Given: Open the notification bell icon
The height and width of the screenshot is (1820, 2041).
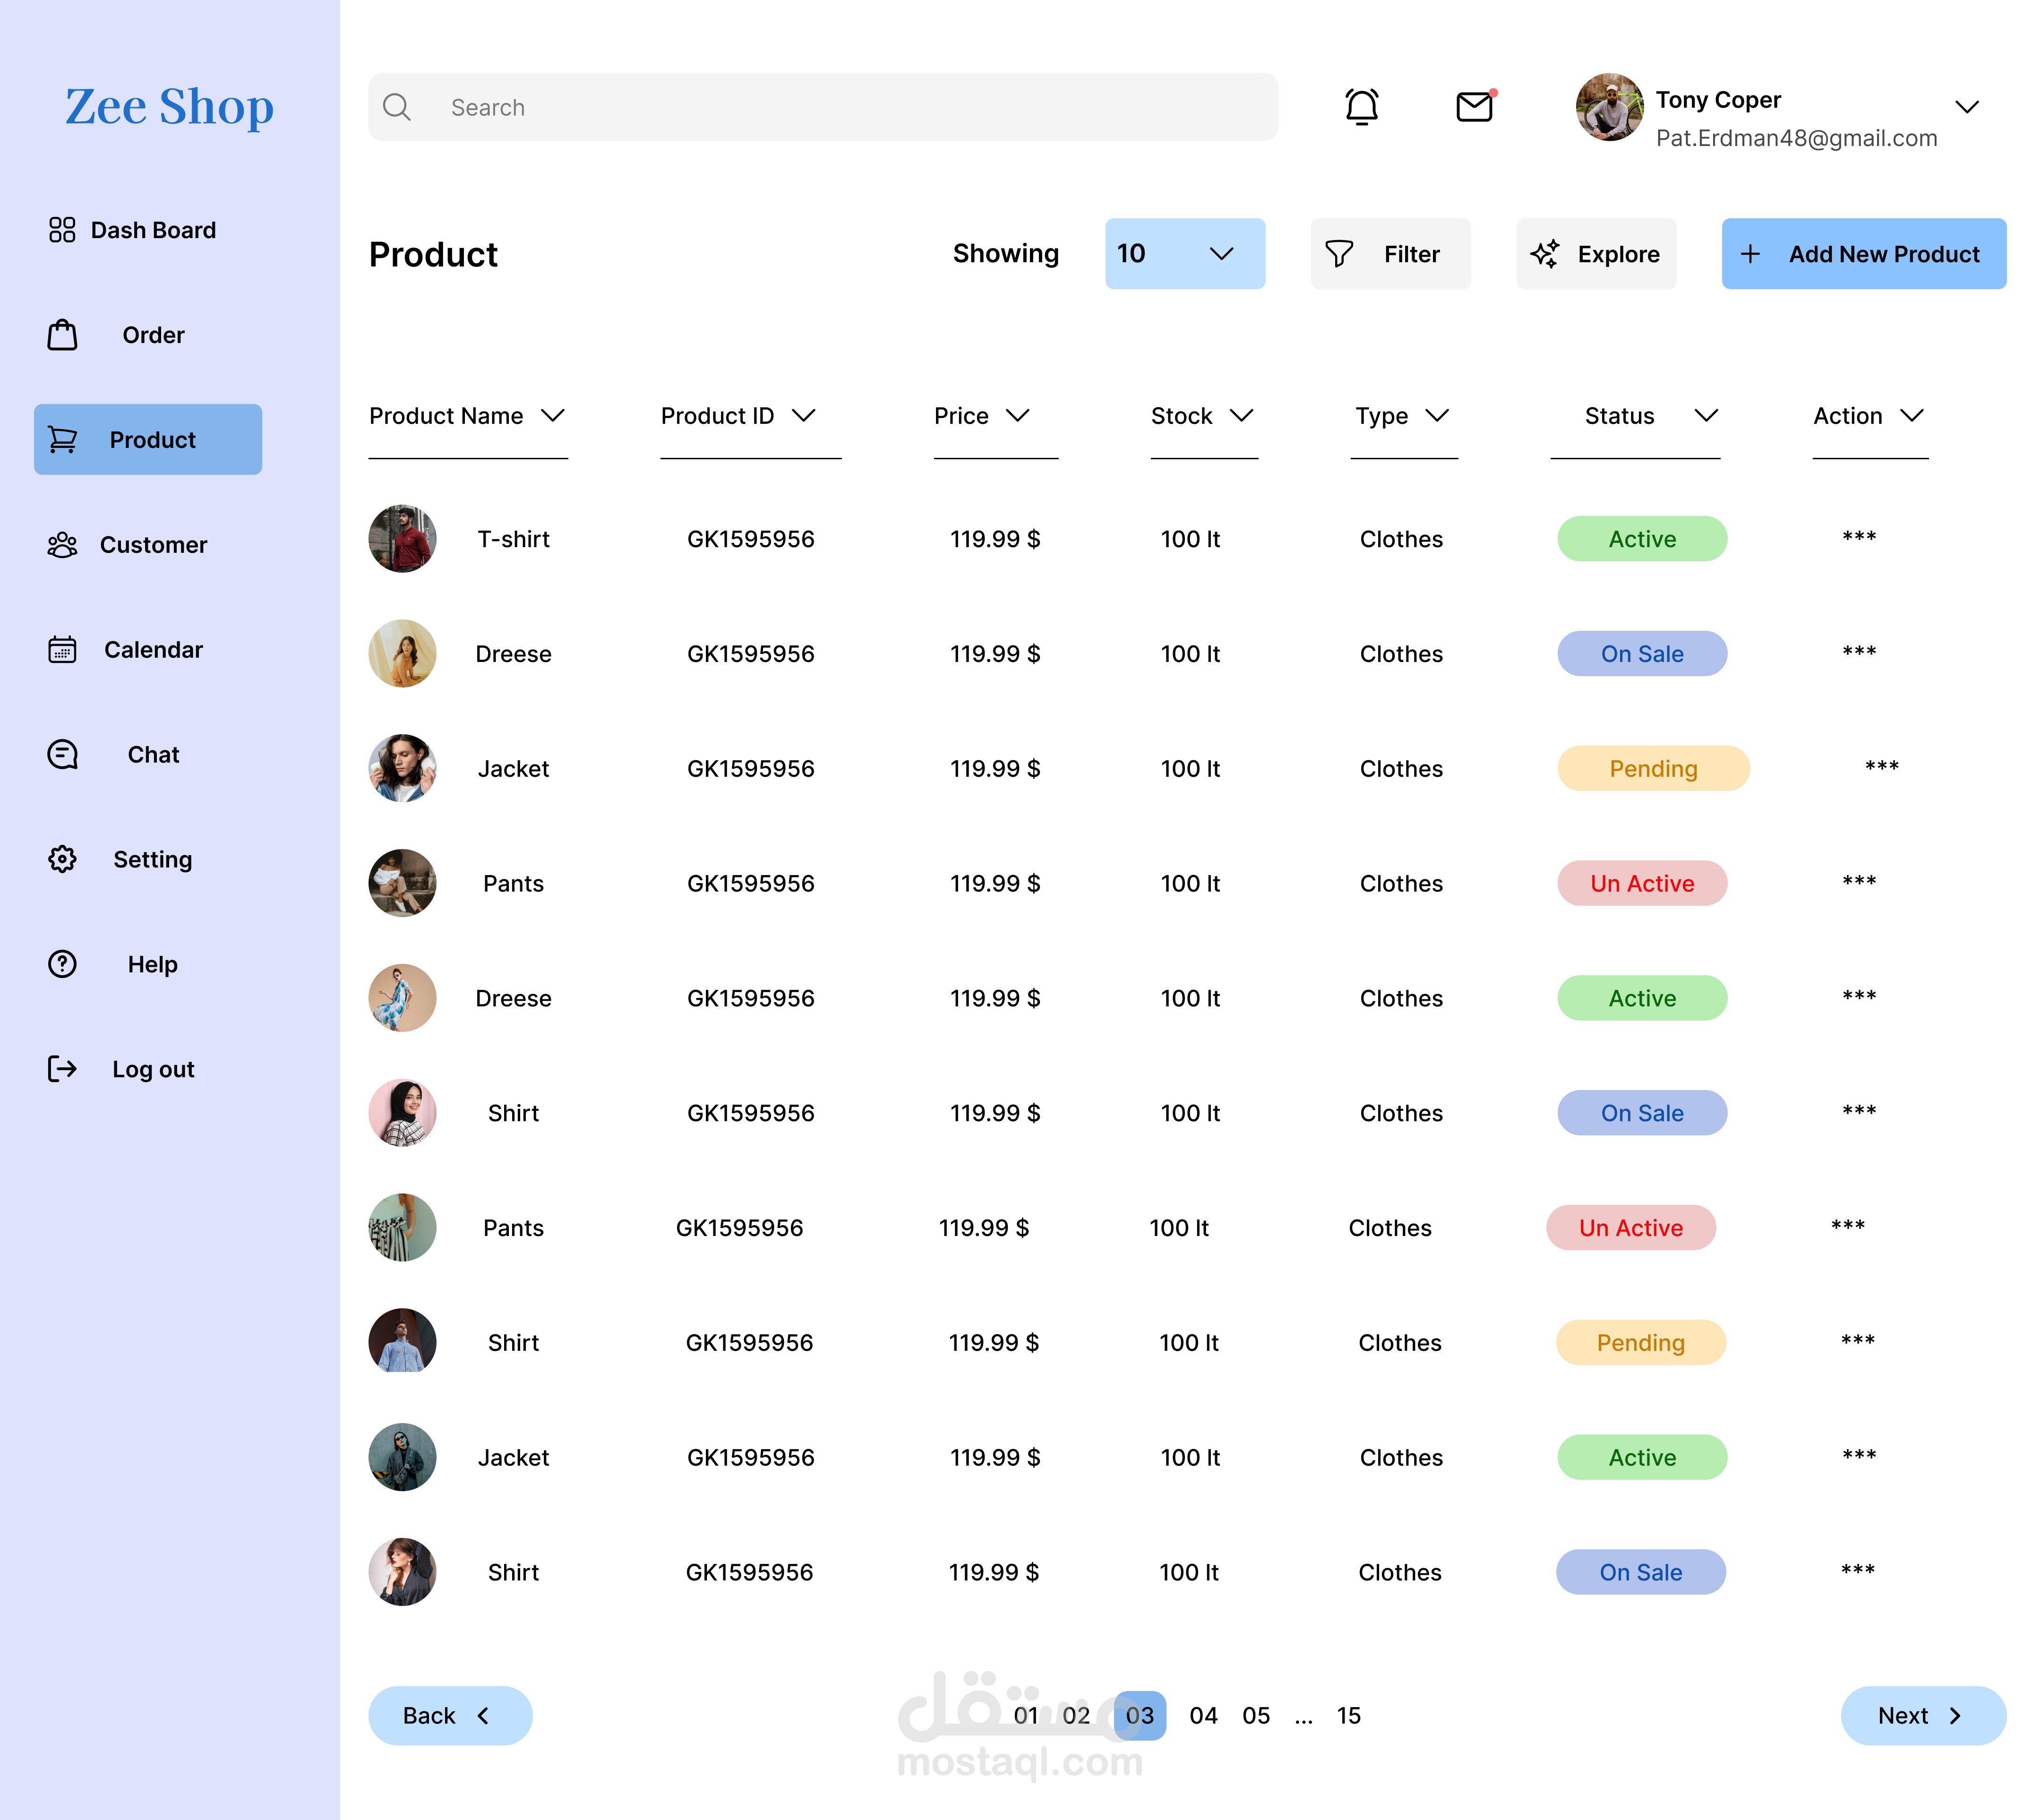Looking at the screenshot, I should (x=1361, y=107).
